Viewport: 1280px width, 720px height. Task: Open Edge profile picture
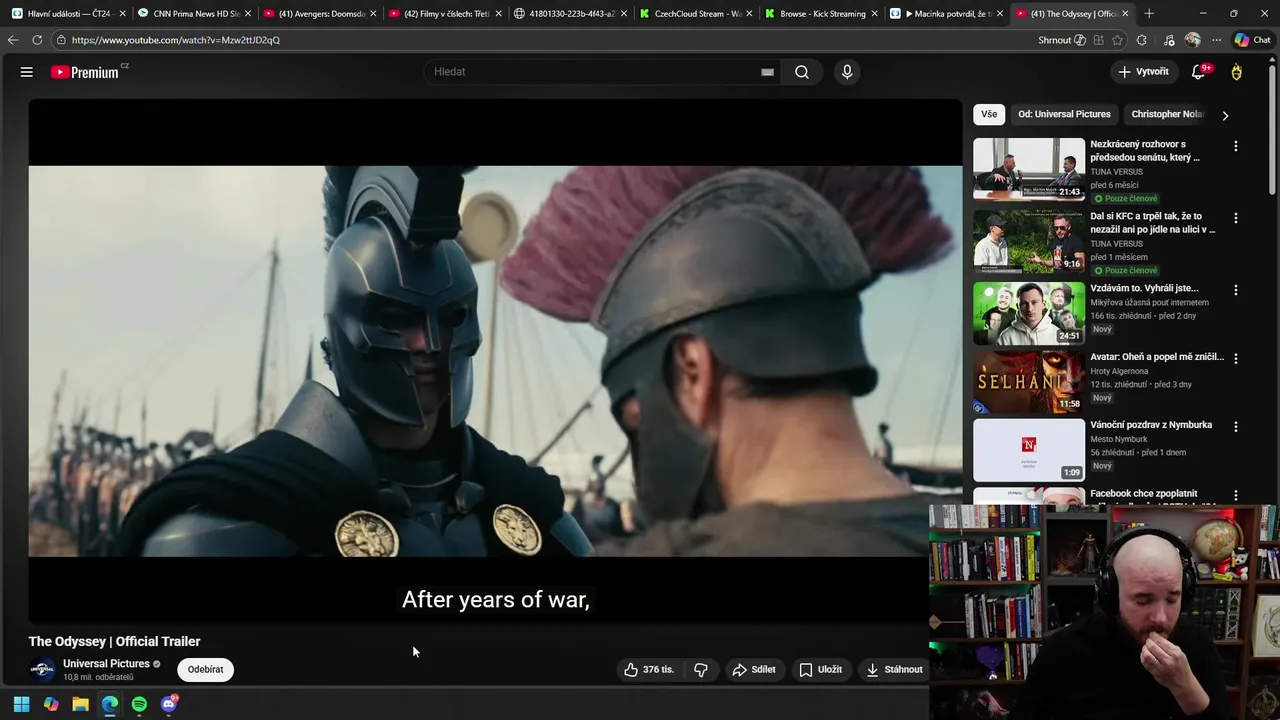pos(1192,40)
